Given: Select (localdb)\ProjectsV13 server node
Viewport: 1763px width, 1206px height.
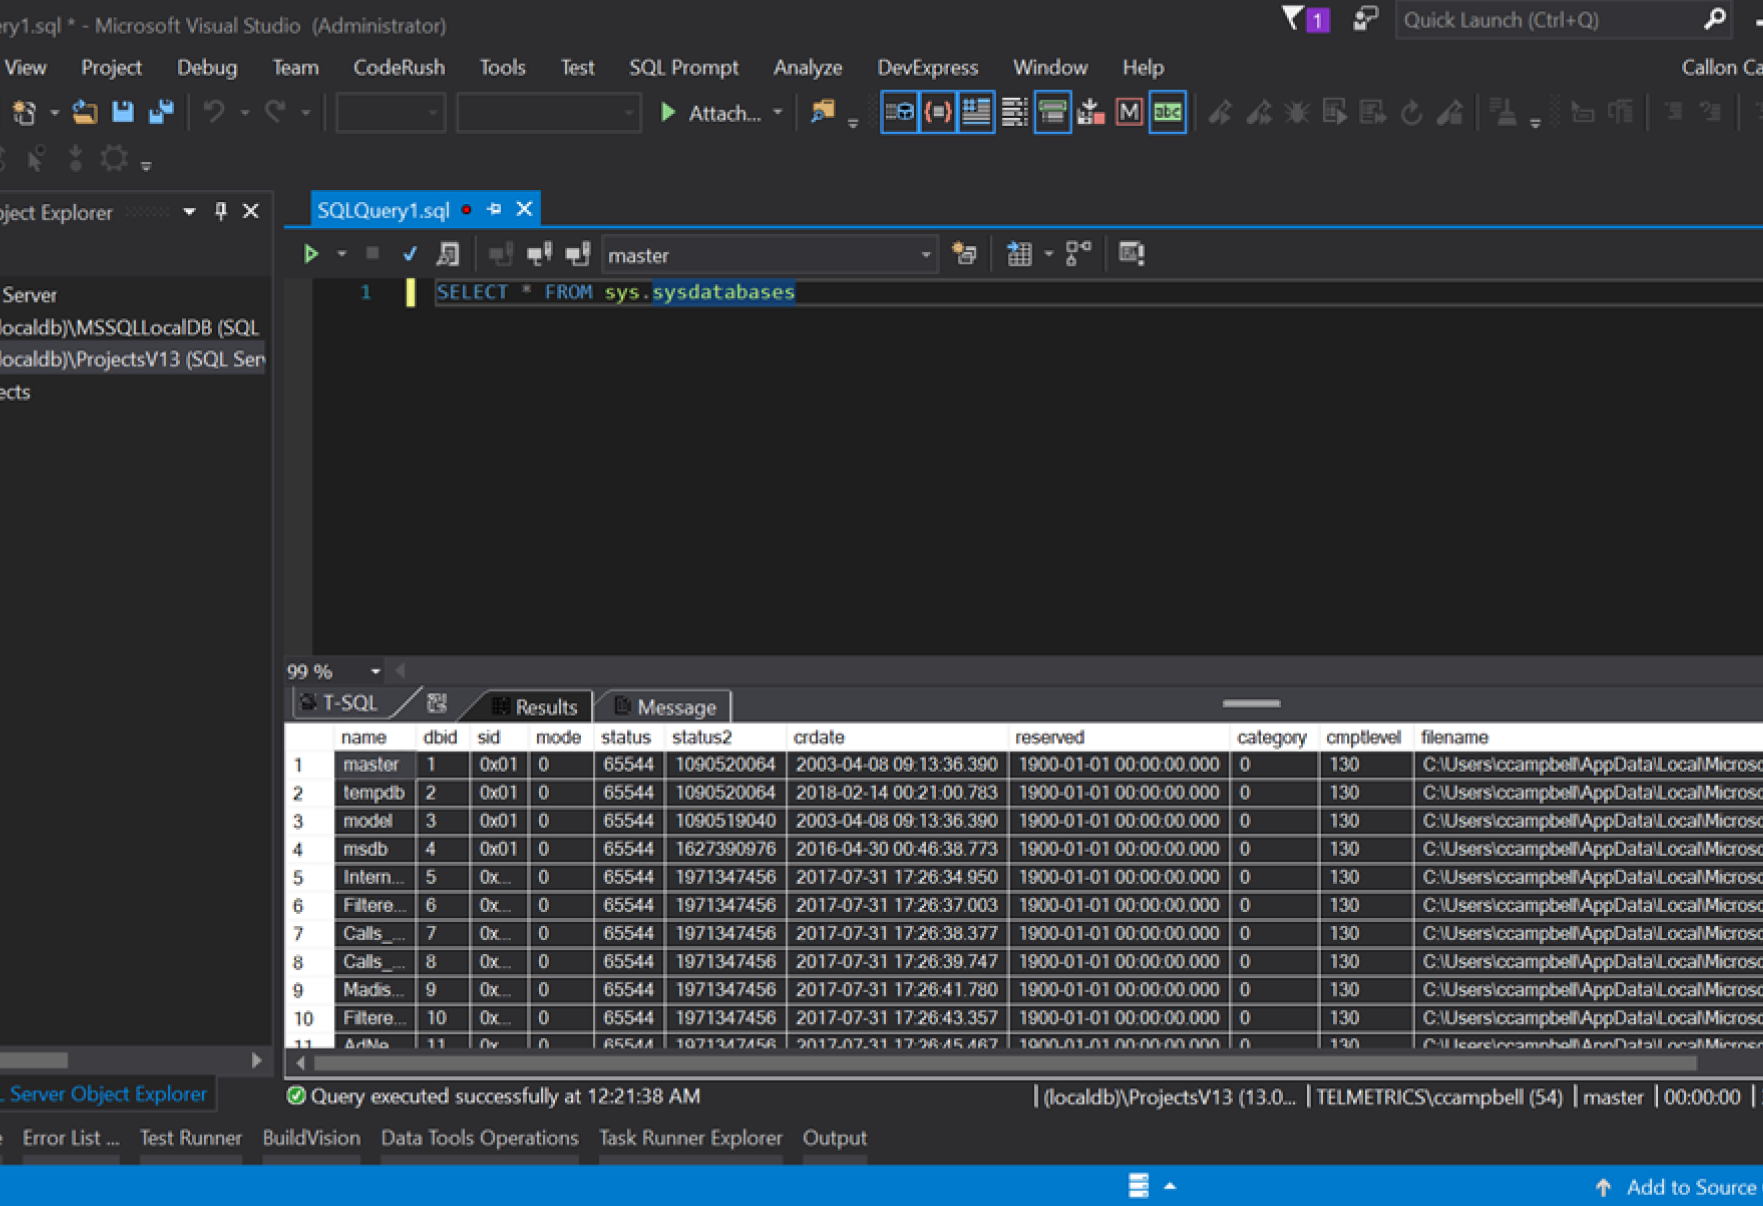Looking at the screenshot, I should [x=132, y=359].
